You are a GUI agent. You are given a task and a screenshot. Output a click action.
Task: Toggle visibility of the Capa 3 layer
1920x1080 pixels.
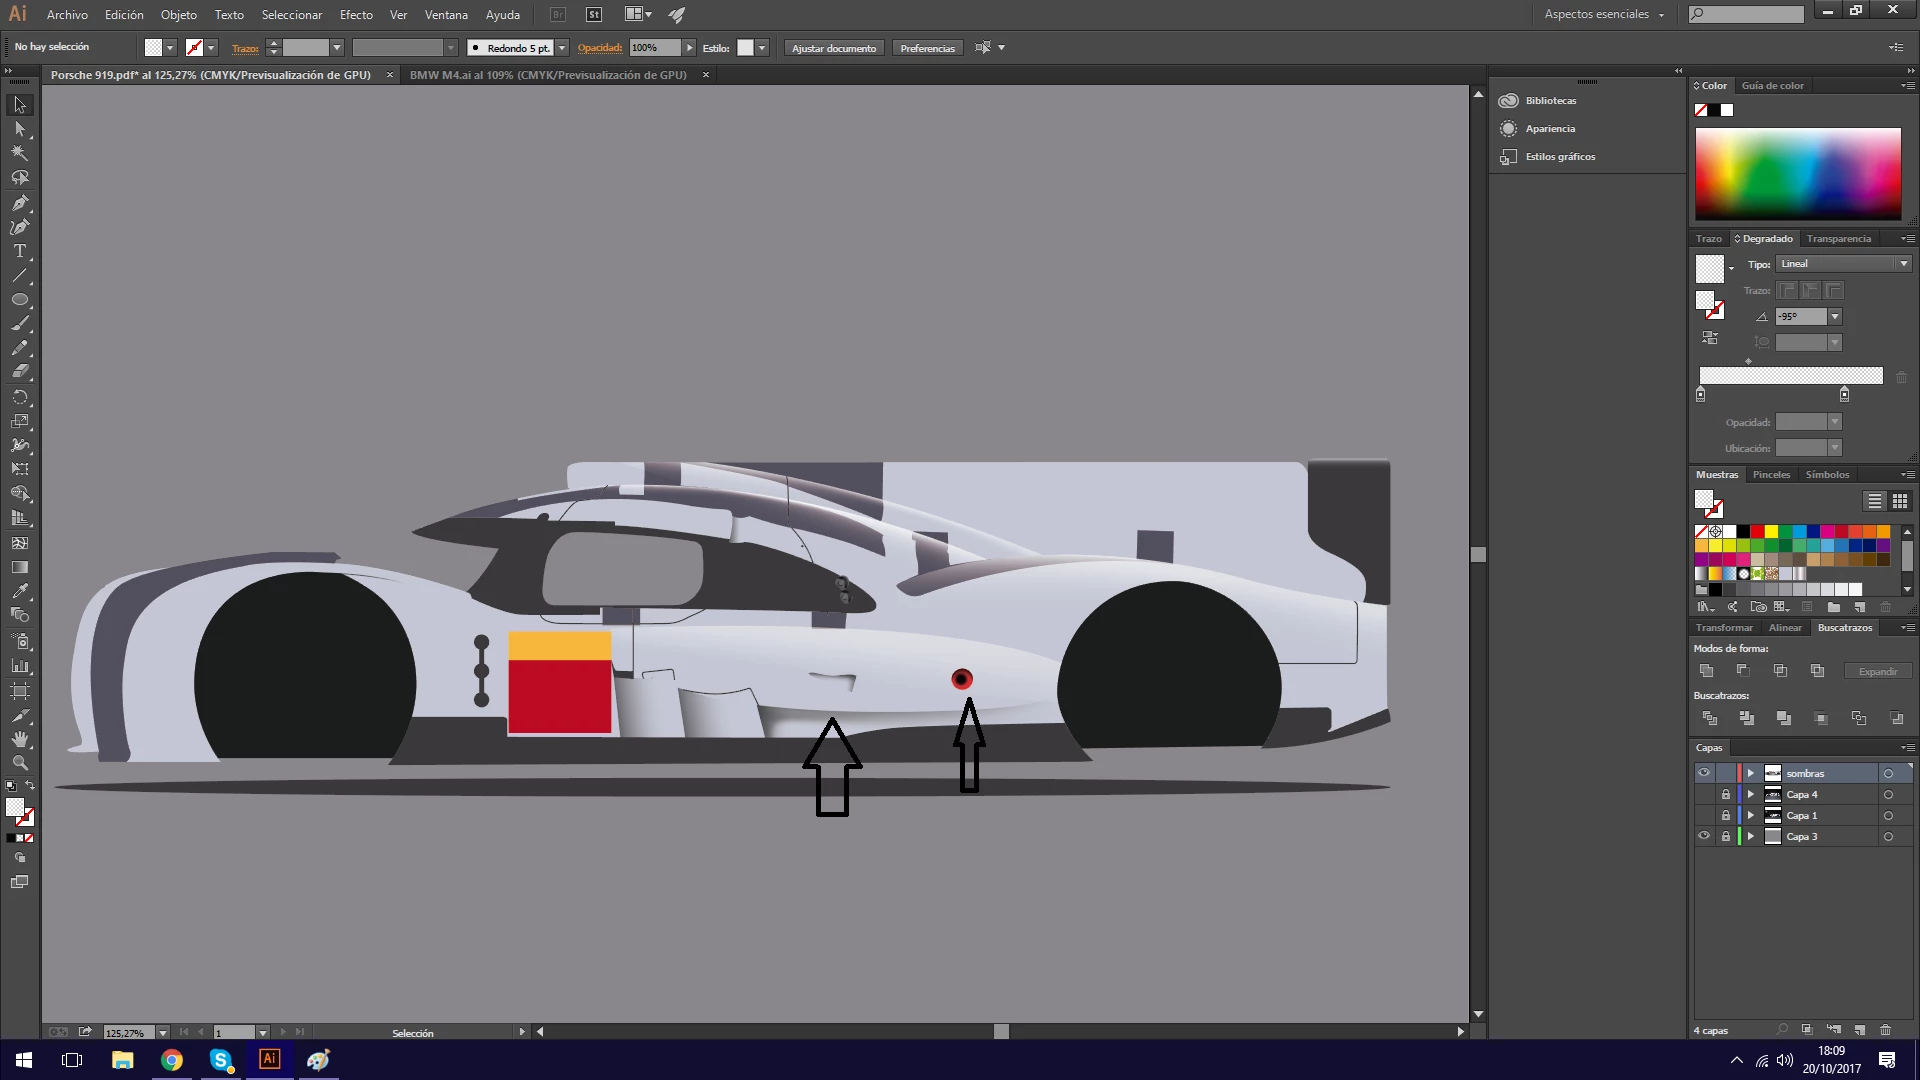[1704, 836]
